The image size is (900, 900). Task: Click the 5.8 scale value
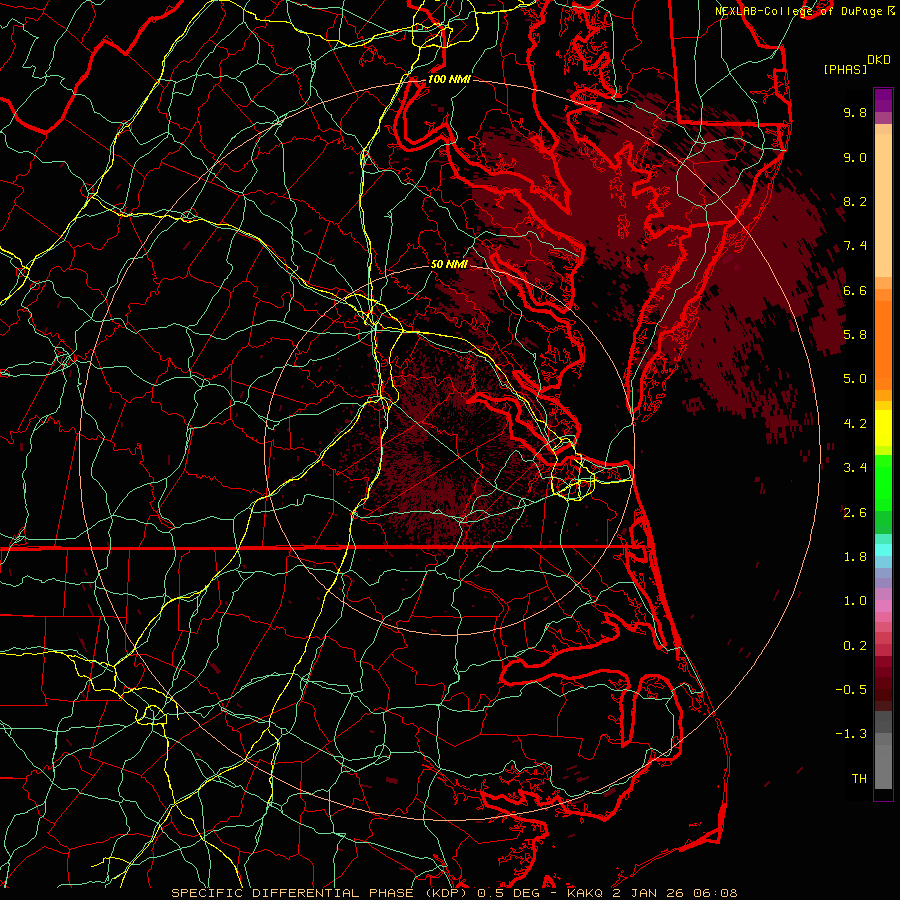pos(855,335)
